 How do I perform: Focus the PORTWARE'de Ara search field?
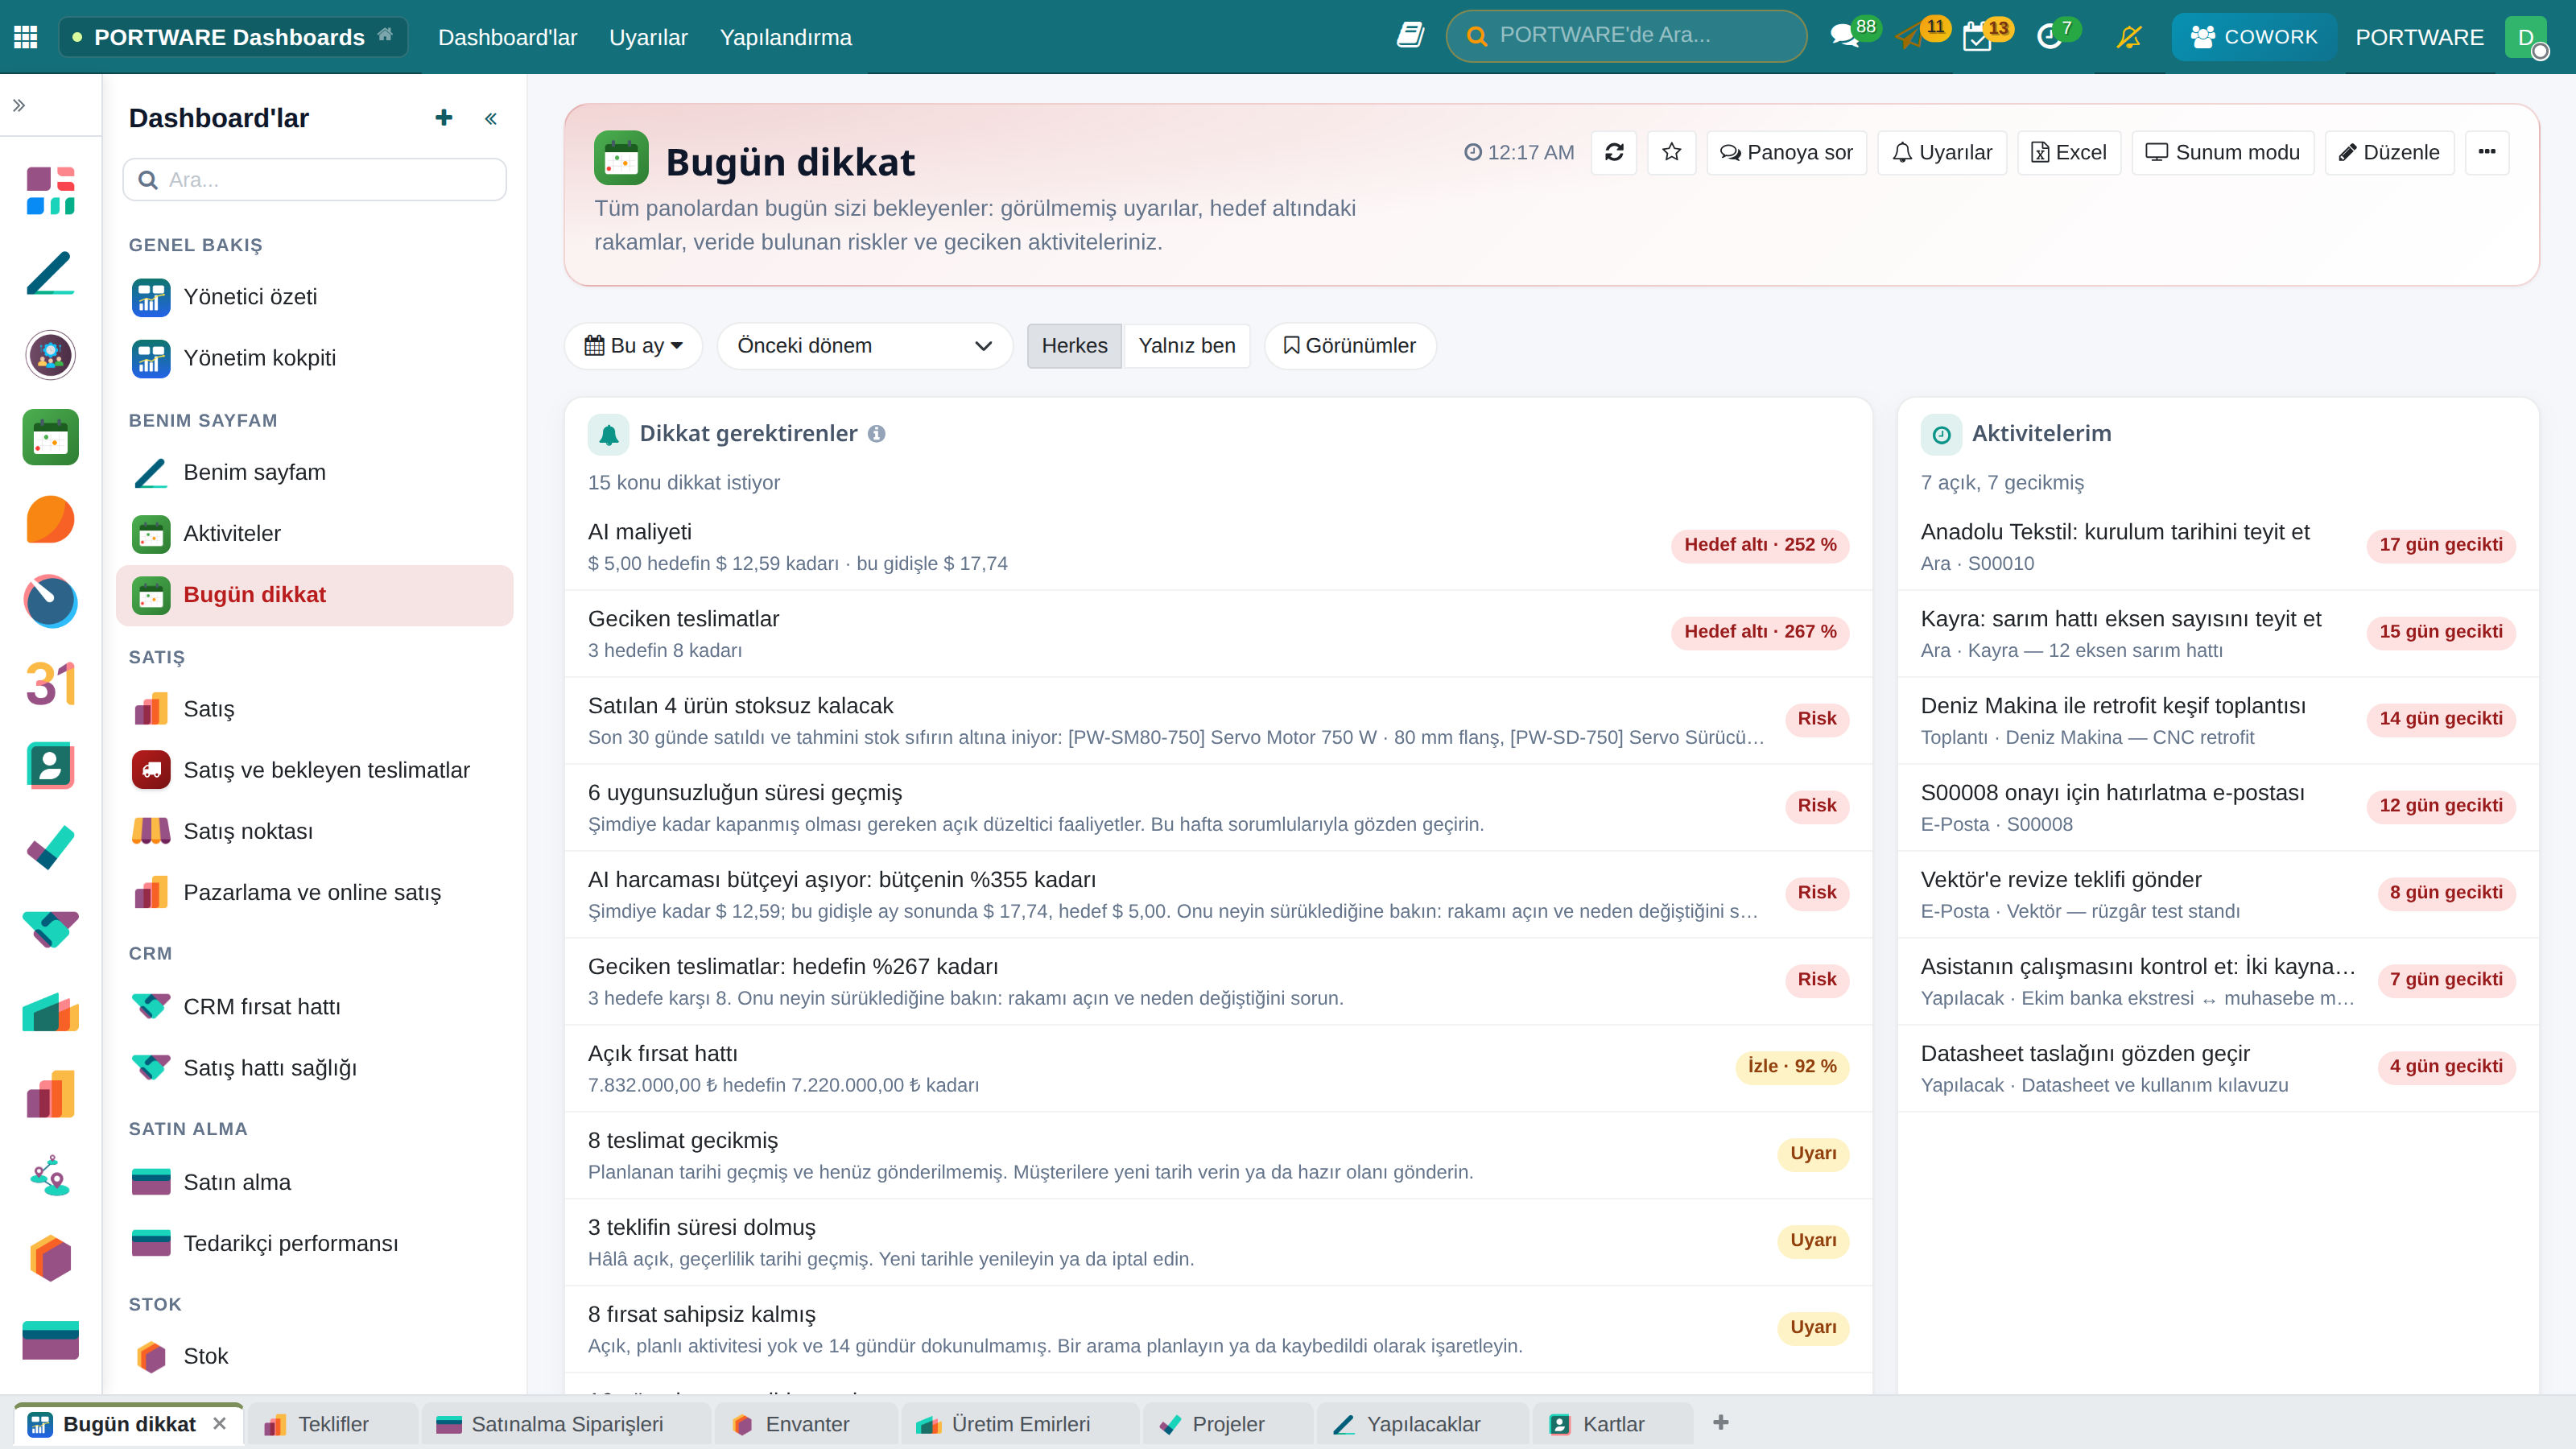(x=1626, y=36)
